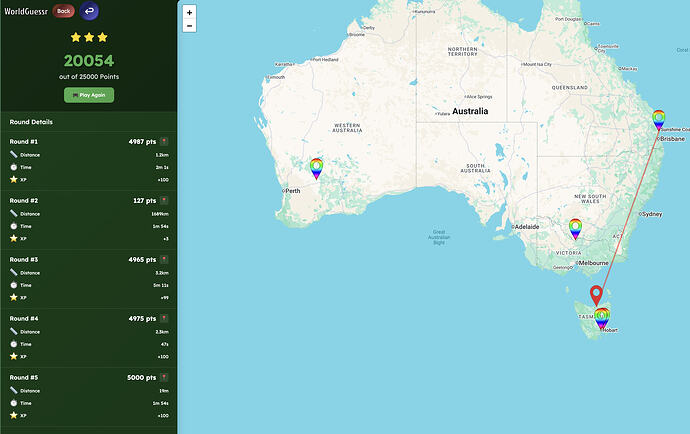Click the Victoria map label
This screenshot has height=434, width=690.
point(569,253)
